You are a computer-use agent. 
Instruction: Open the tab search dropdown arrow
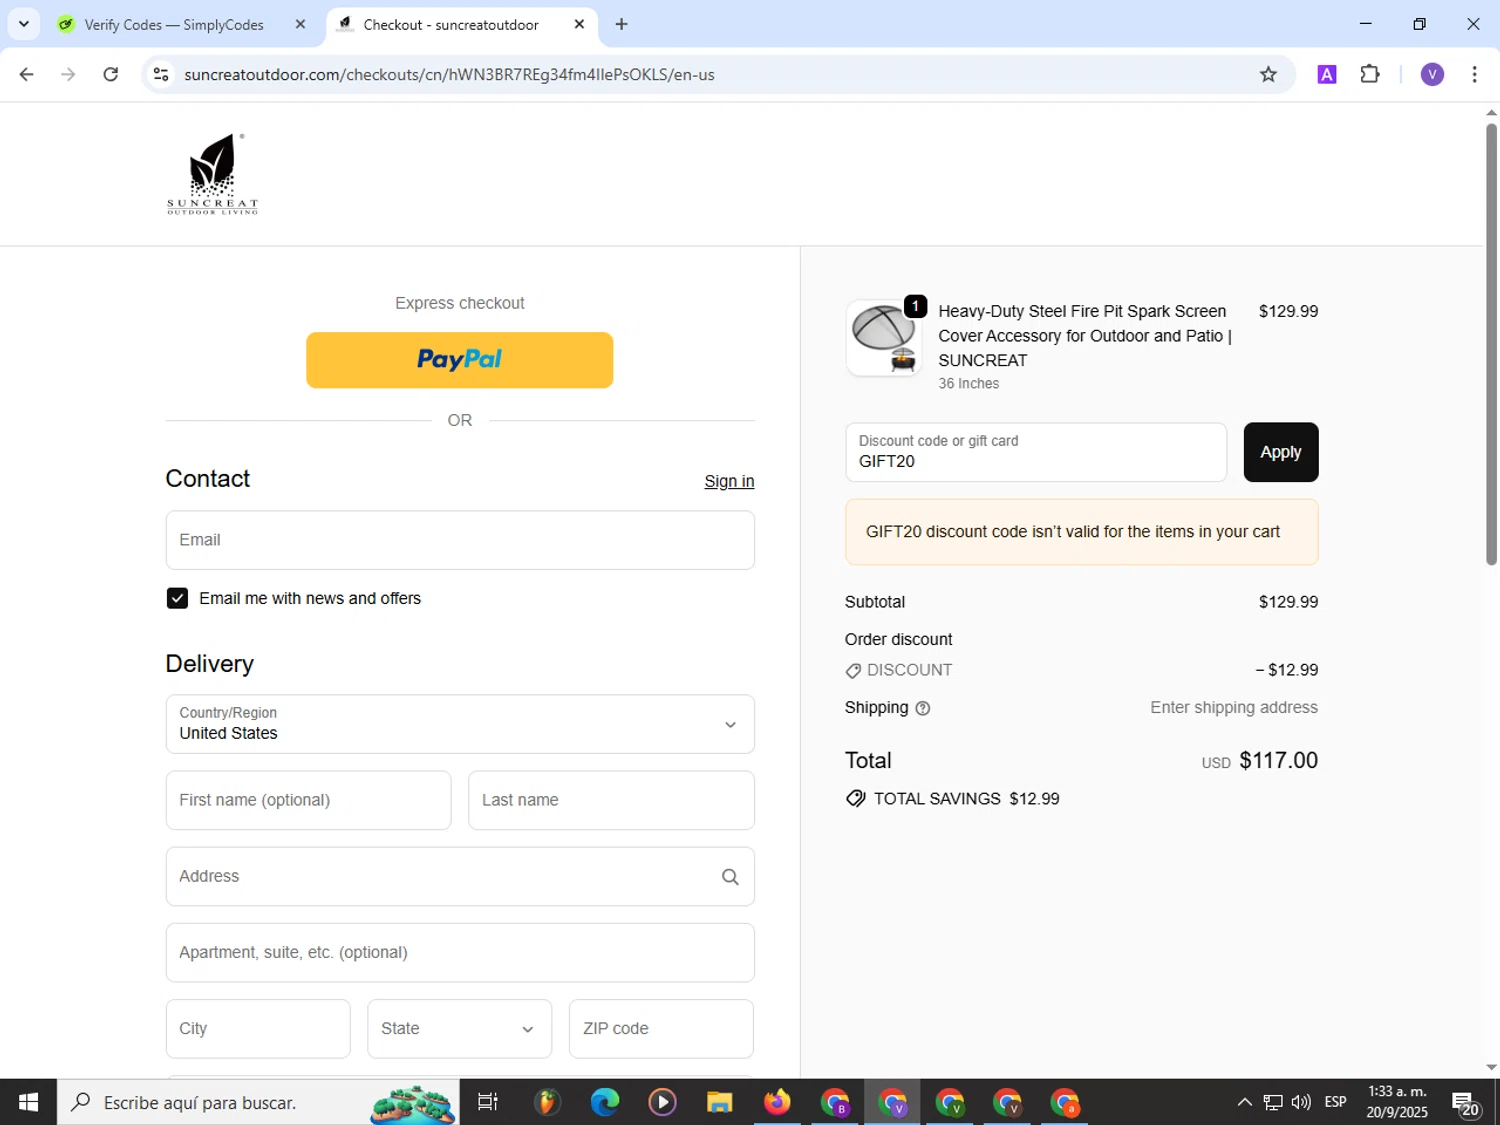pos(24,24)
